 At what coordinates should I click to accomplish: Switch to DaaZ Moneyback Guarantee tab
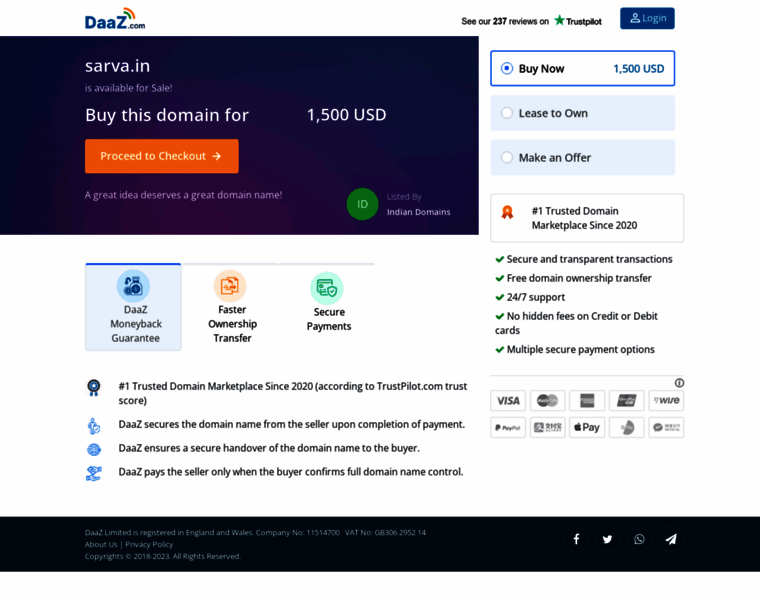pos(133,307)
